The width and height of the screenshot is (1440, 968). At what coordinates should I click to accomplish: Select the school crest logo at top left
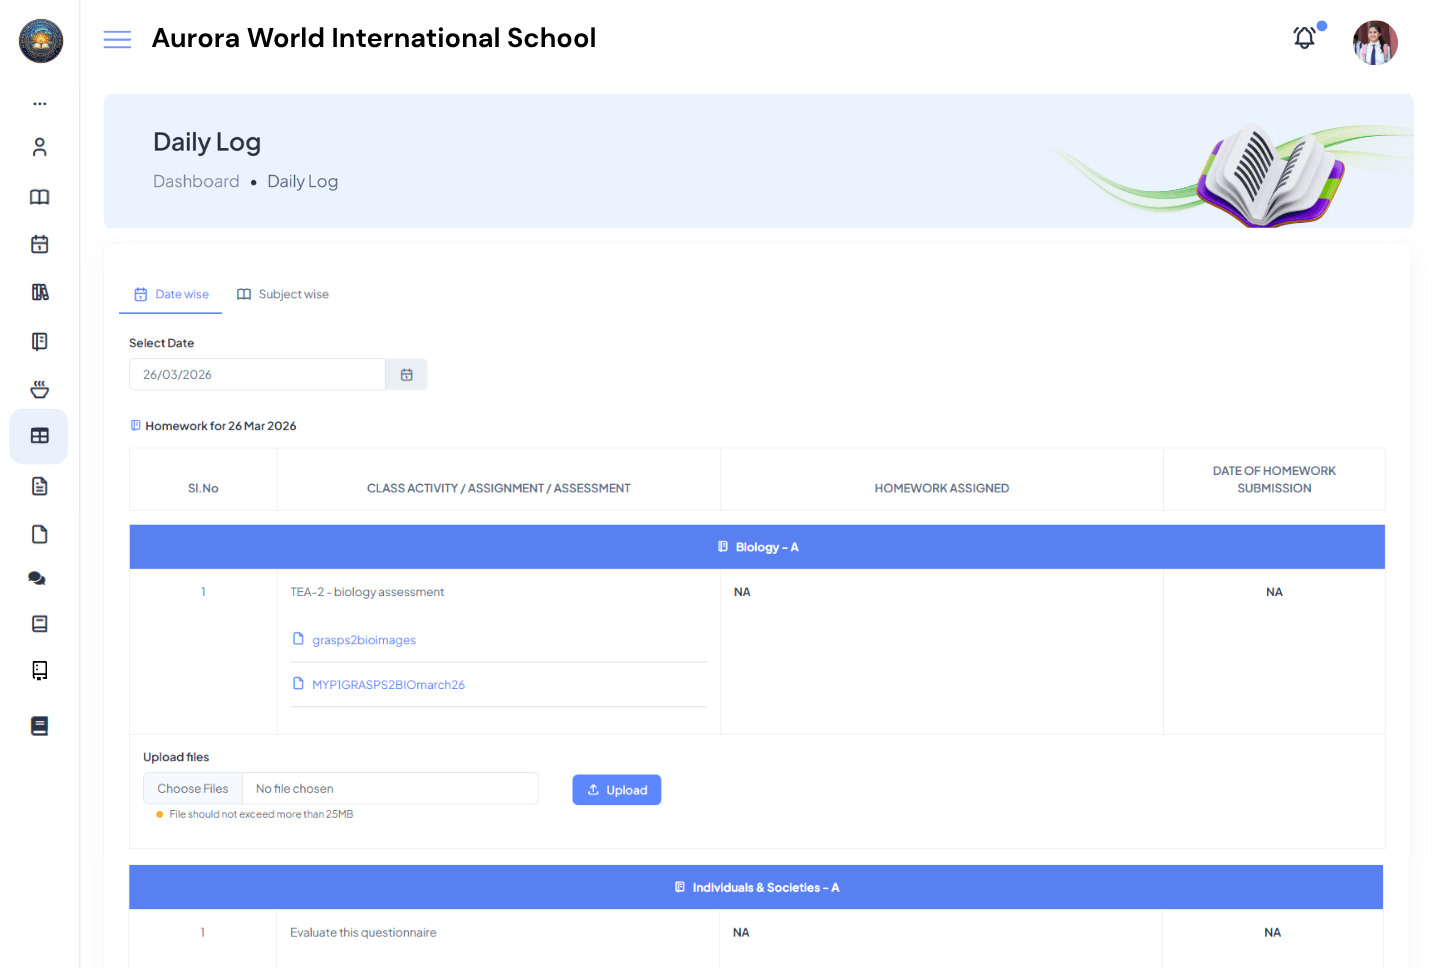tap(40, 41)
